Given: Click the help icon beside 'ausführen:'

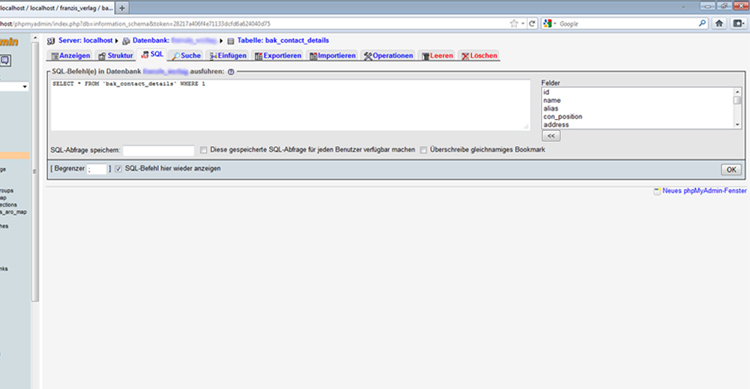Looking at the screenshot, I should 231,72.
